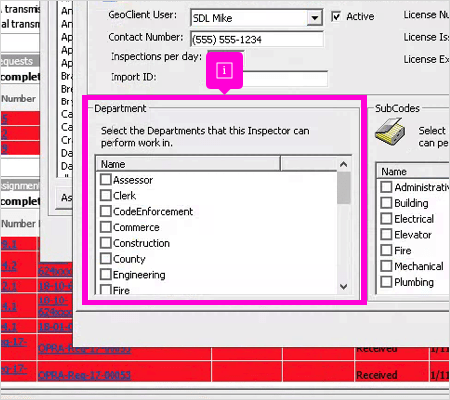
Task: Check the Engineering department checkbox
Action: (106, 274)
